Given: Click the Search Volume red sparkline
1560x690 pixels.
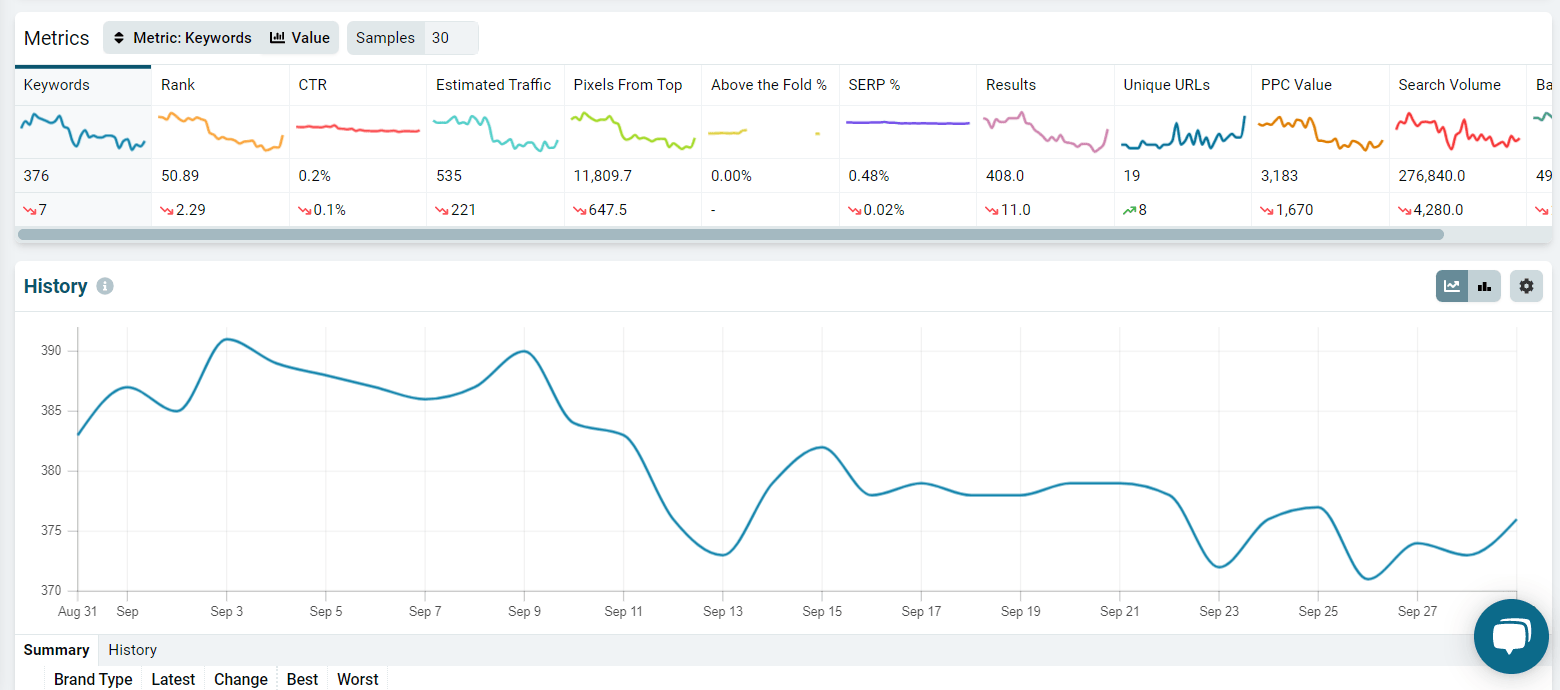Looking at the screenshot, I should coord(1458,132).
